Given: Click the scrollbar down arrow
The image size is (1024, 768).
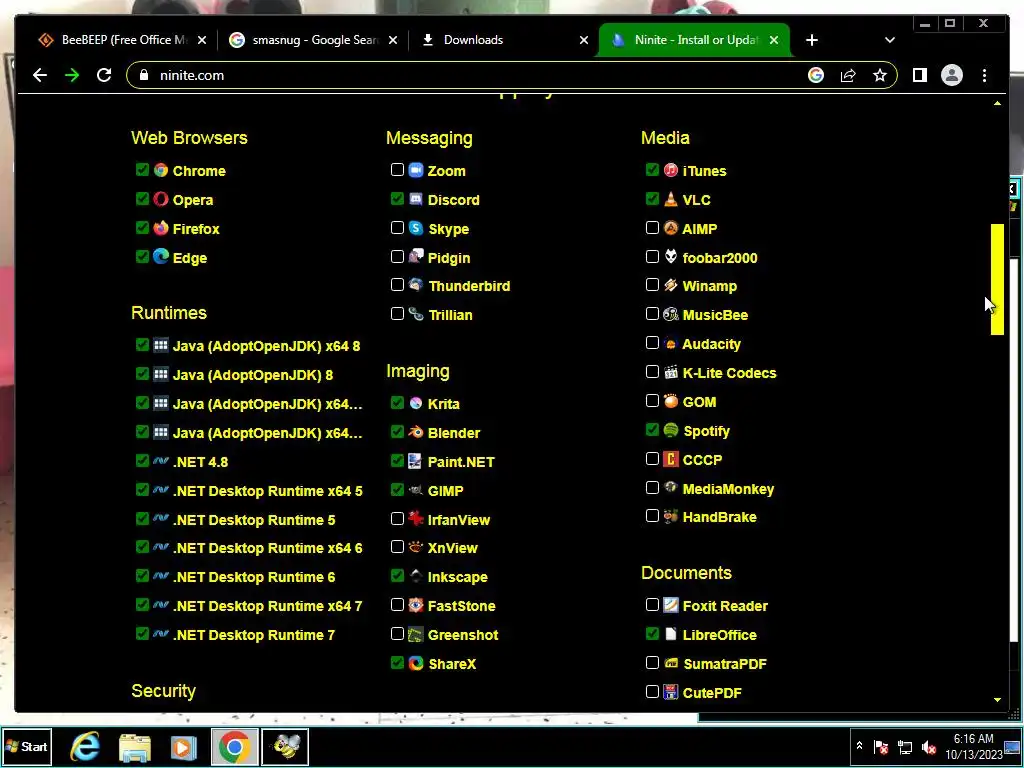Looking at the screenshot, I should [997, 699].
